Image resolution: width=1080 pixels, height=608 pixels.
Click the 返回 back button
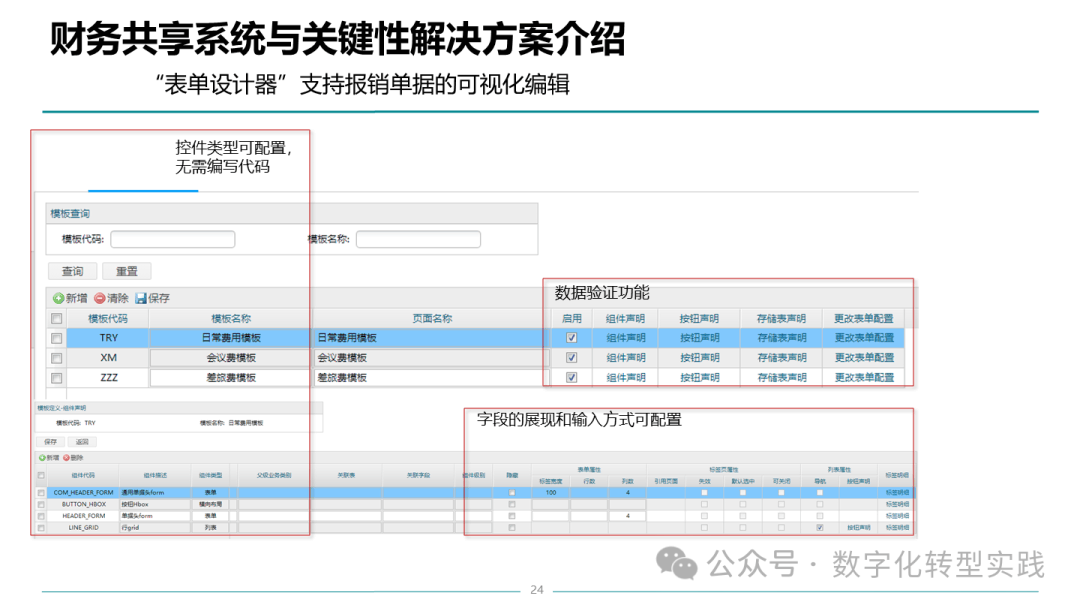(x=82, y=442)
